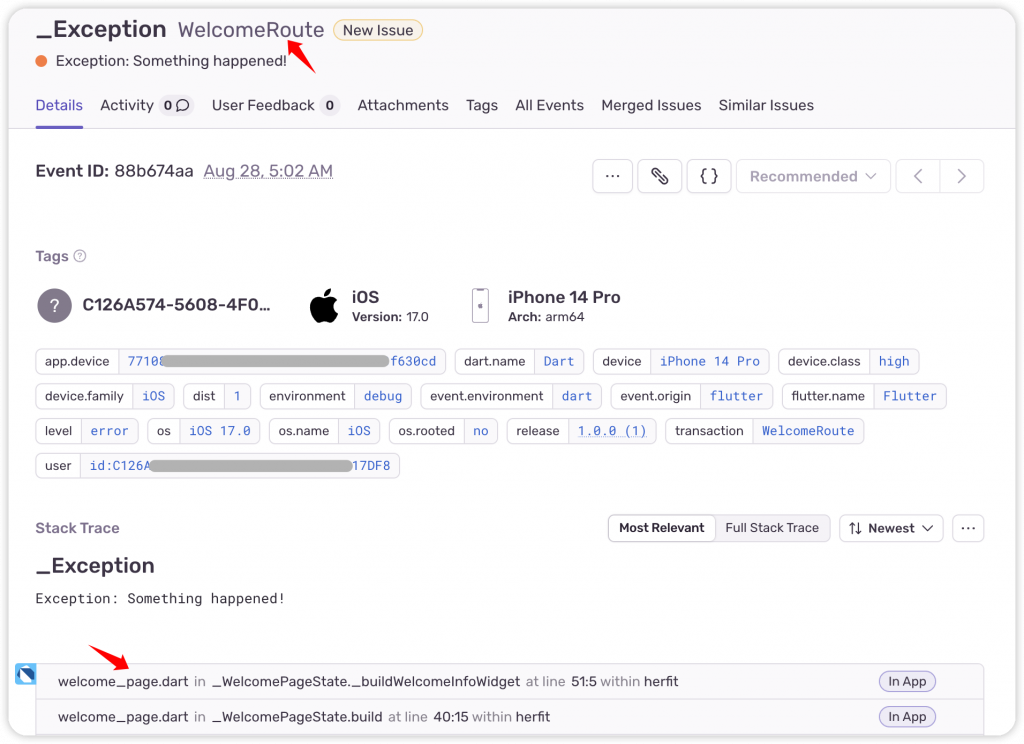The width and height of the screenshot is (1024, 744).
Task: Click the New Issue badge
Action: point(377,30)
